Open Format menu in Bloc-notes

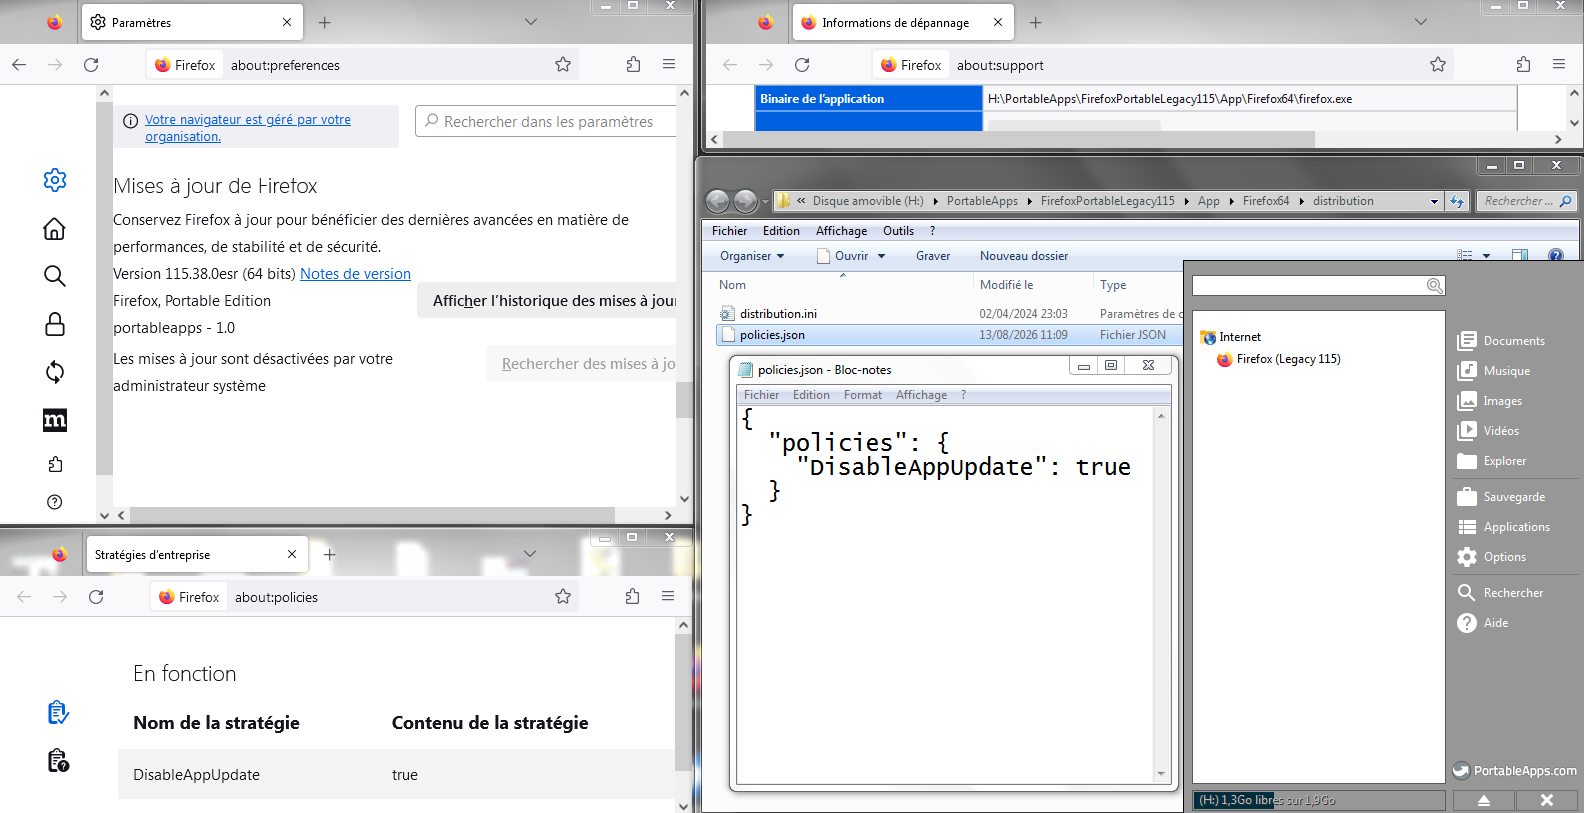[863, 395]
